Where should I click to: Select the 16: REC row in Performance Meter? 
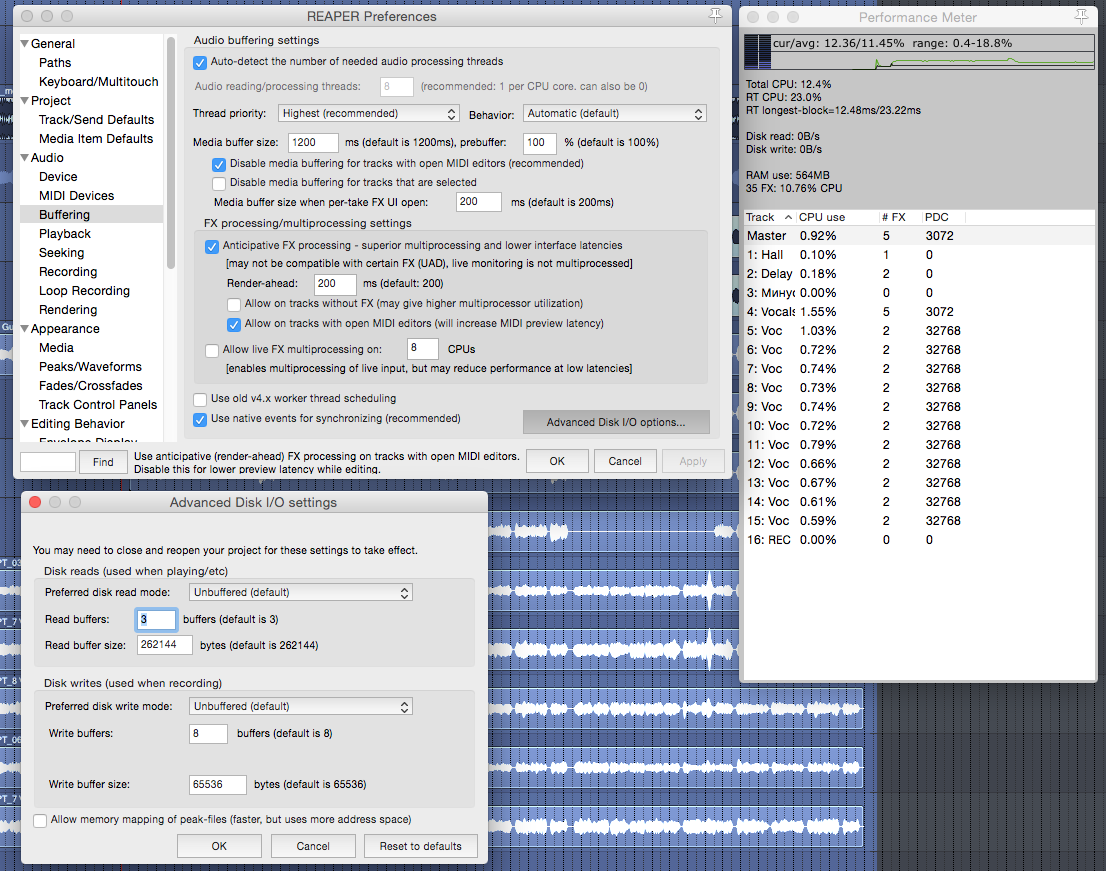pyautogui.click(x=920, y=540)
